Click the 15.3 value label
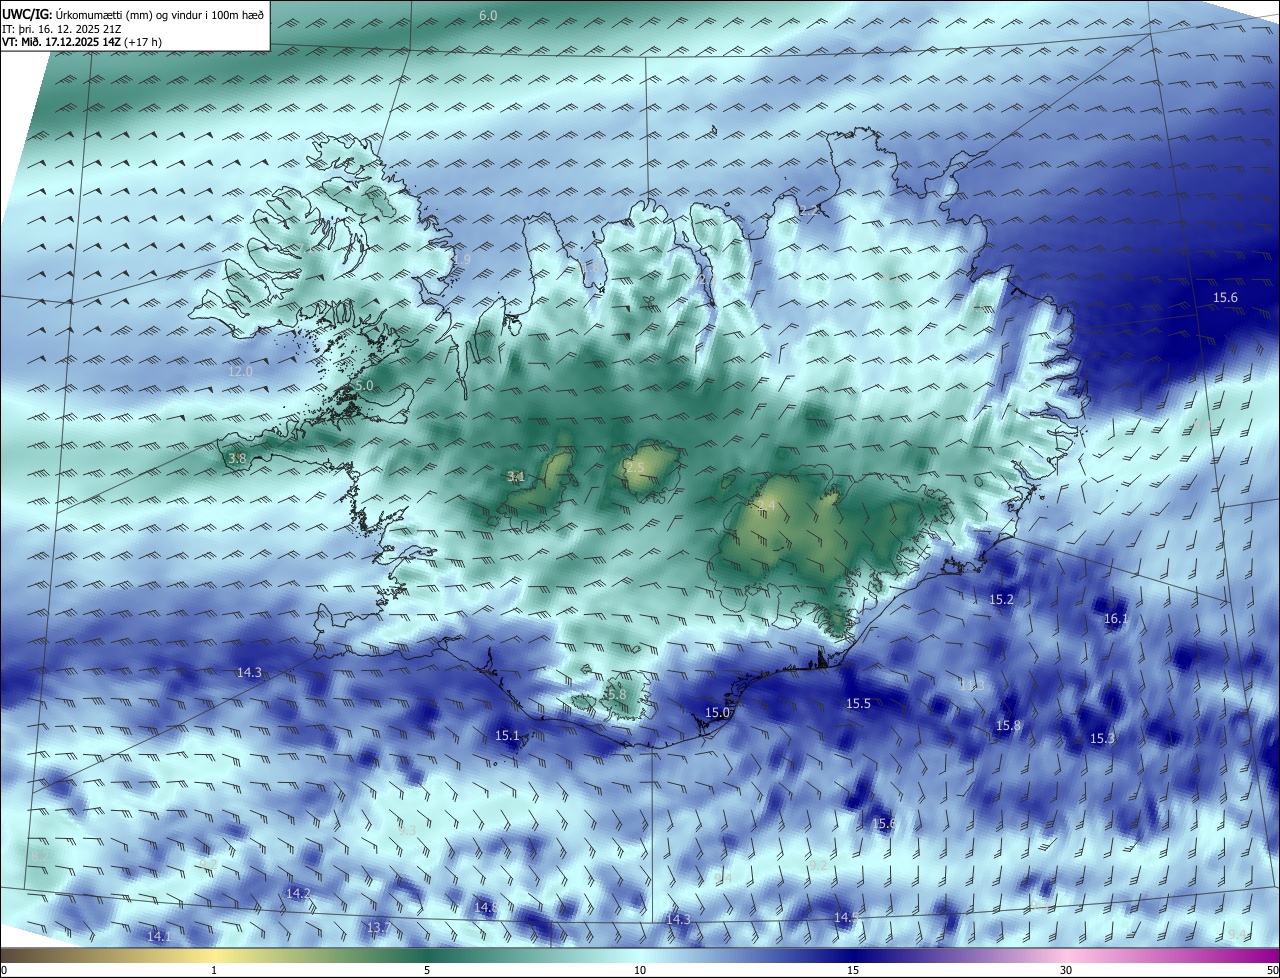This screenshot has height=978, width=1280. [1102, 739]
